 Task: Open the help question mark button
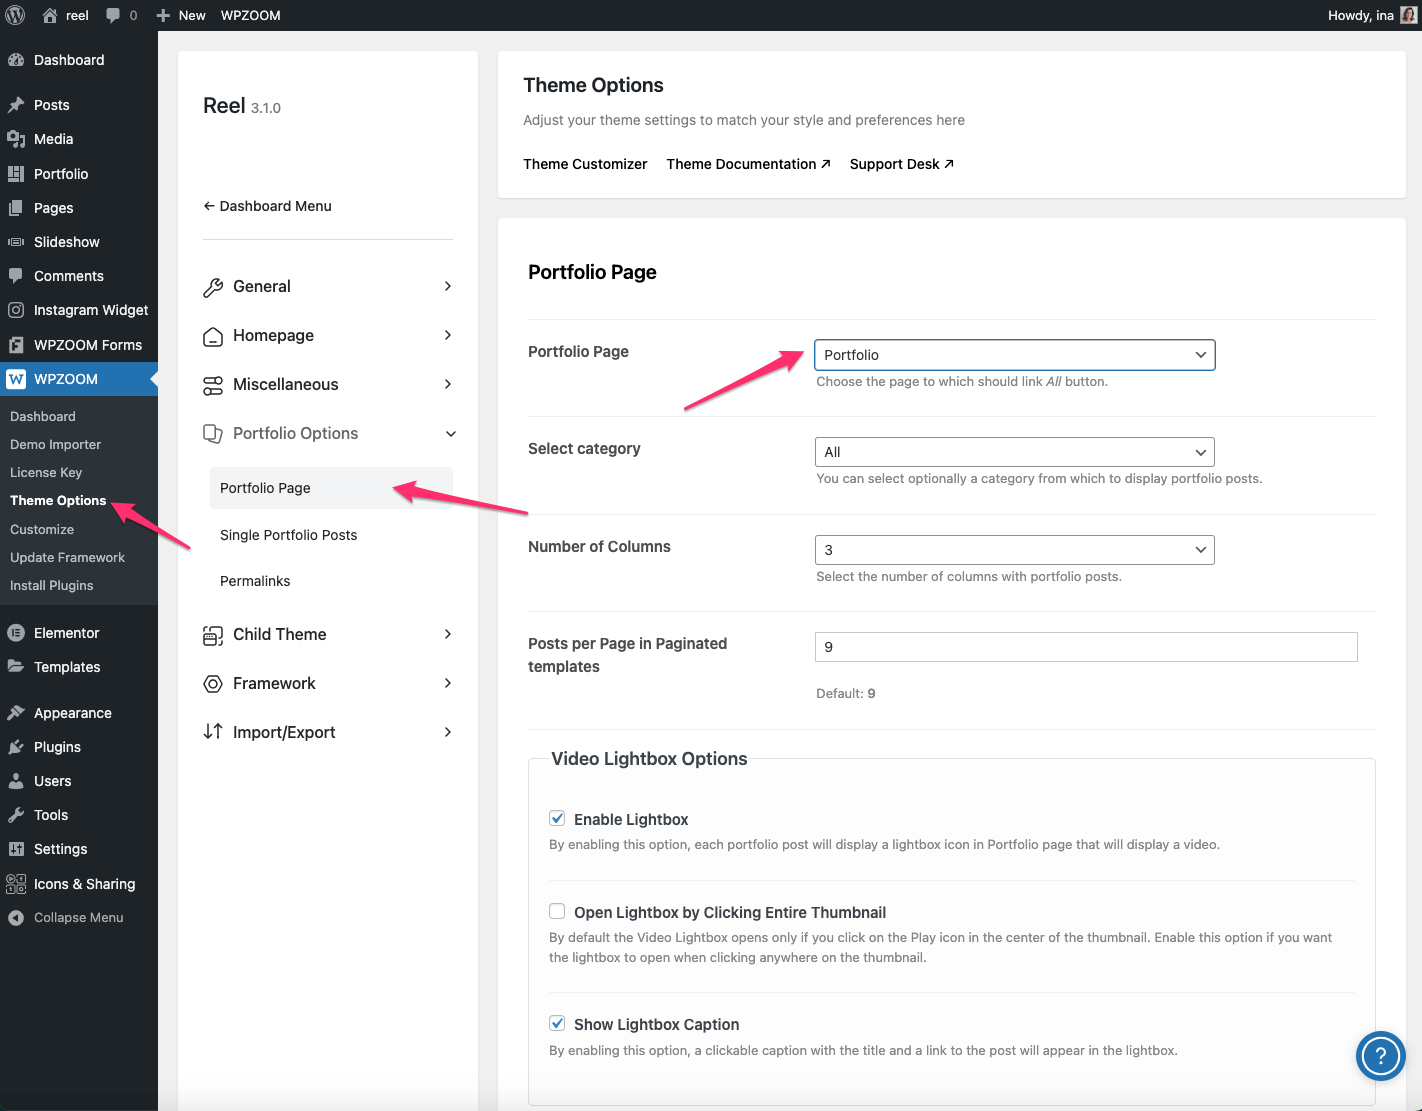pyautogui.click(x=1380, y=1056)
